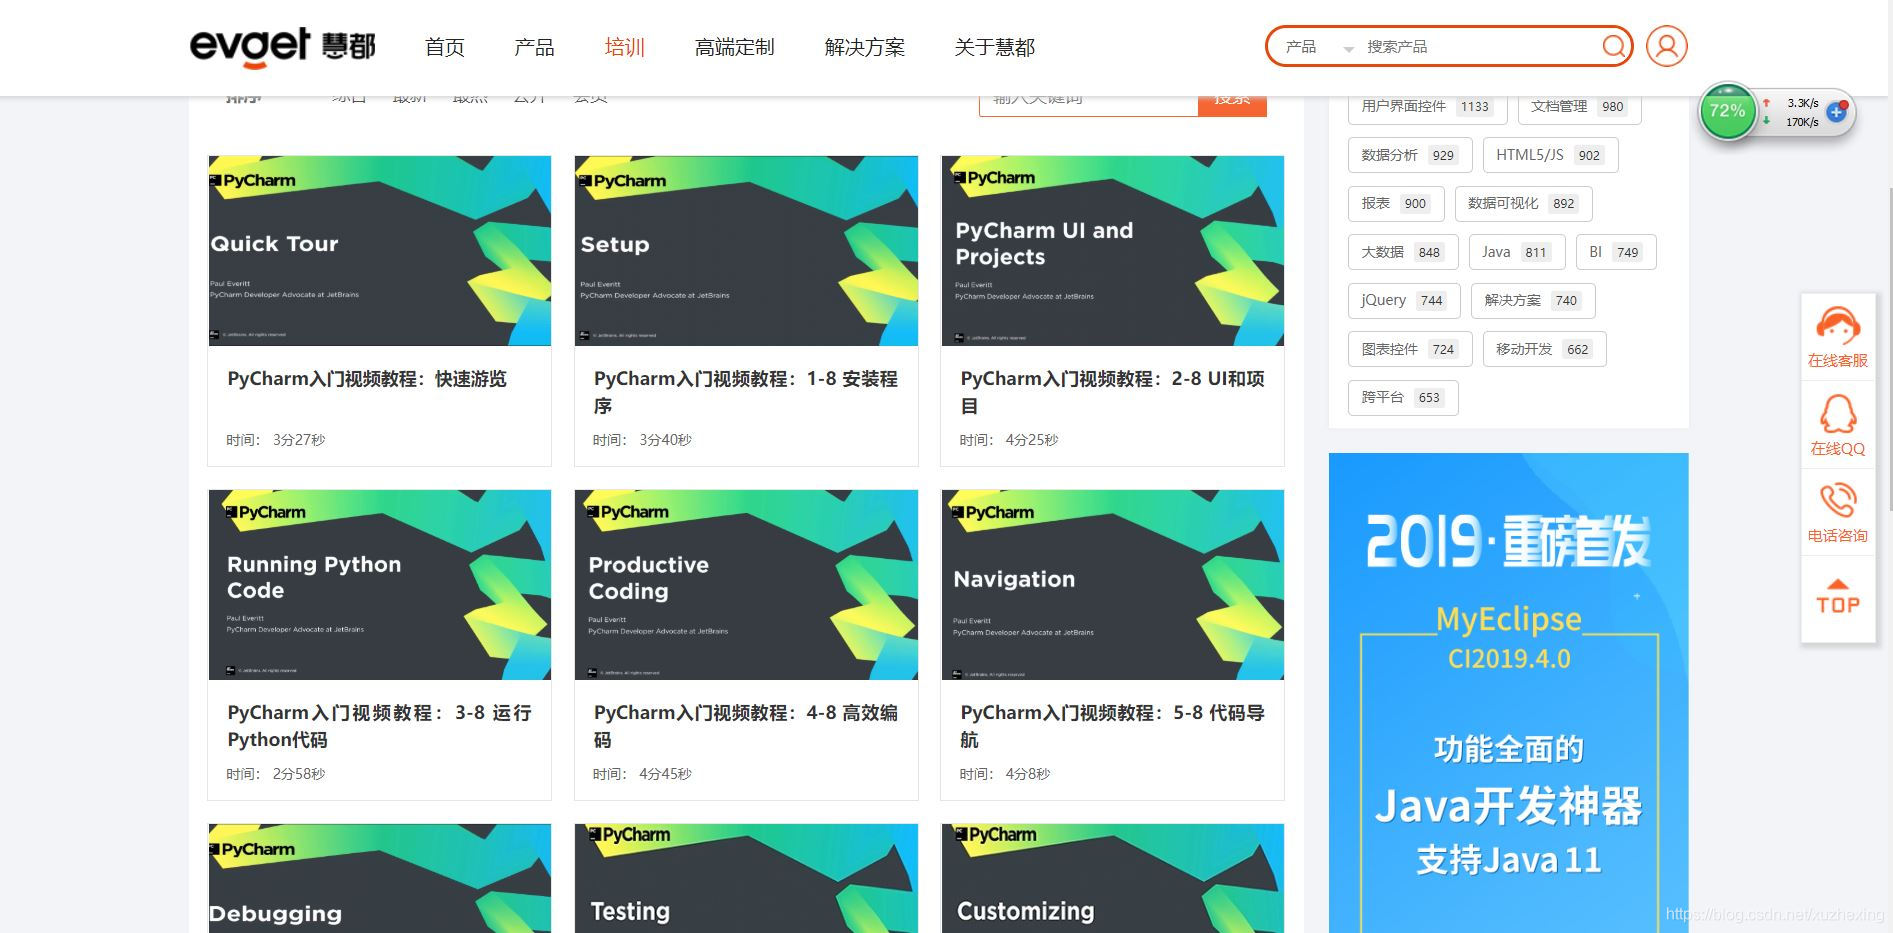
Task: Open the user account avatar icon
Action: coord(1667,47)
